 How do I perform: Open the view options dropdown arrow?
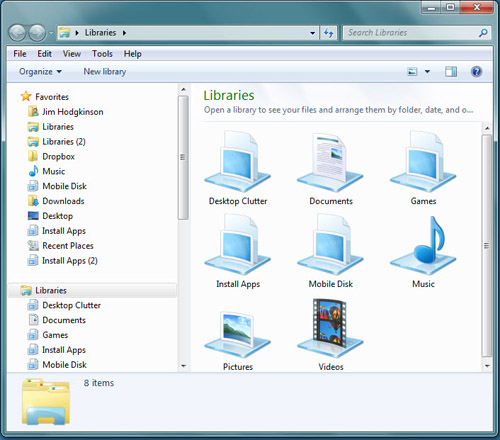(x=427, y=72)
